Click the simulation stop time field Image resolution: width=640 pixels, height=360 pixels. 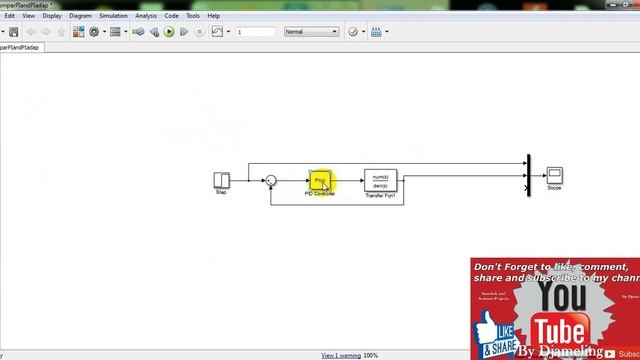pos(256,32)
